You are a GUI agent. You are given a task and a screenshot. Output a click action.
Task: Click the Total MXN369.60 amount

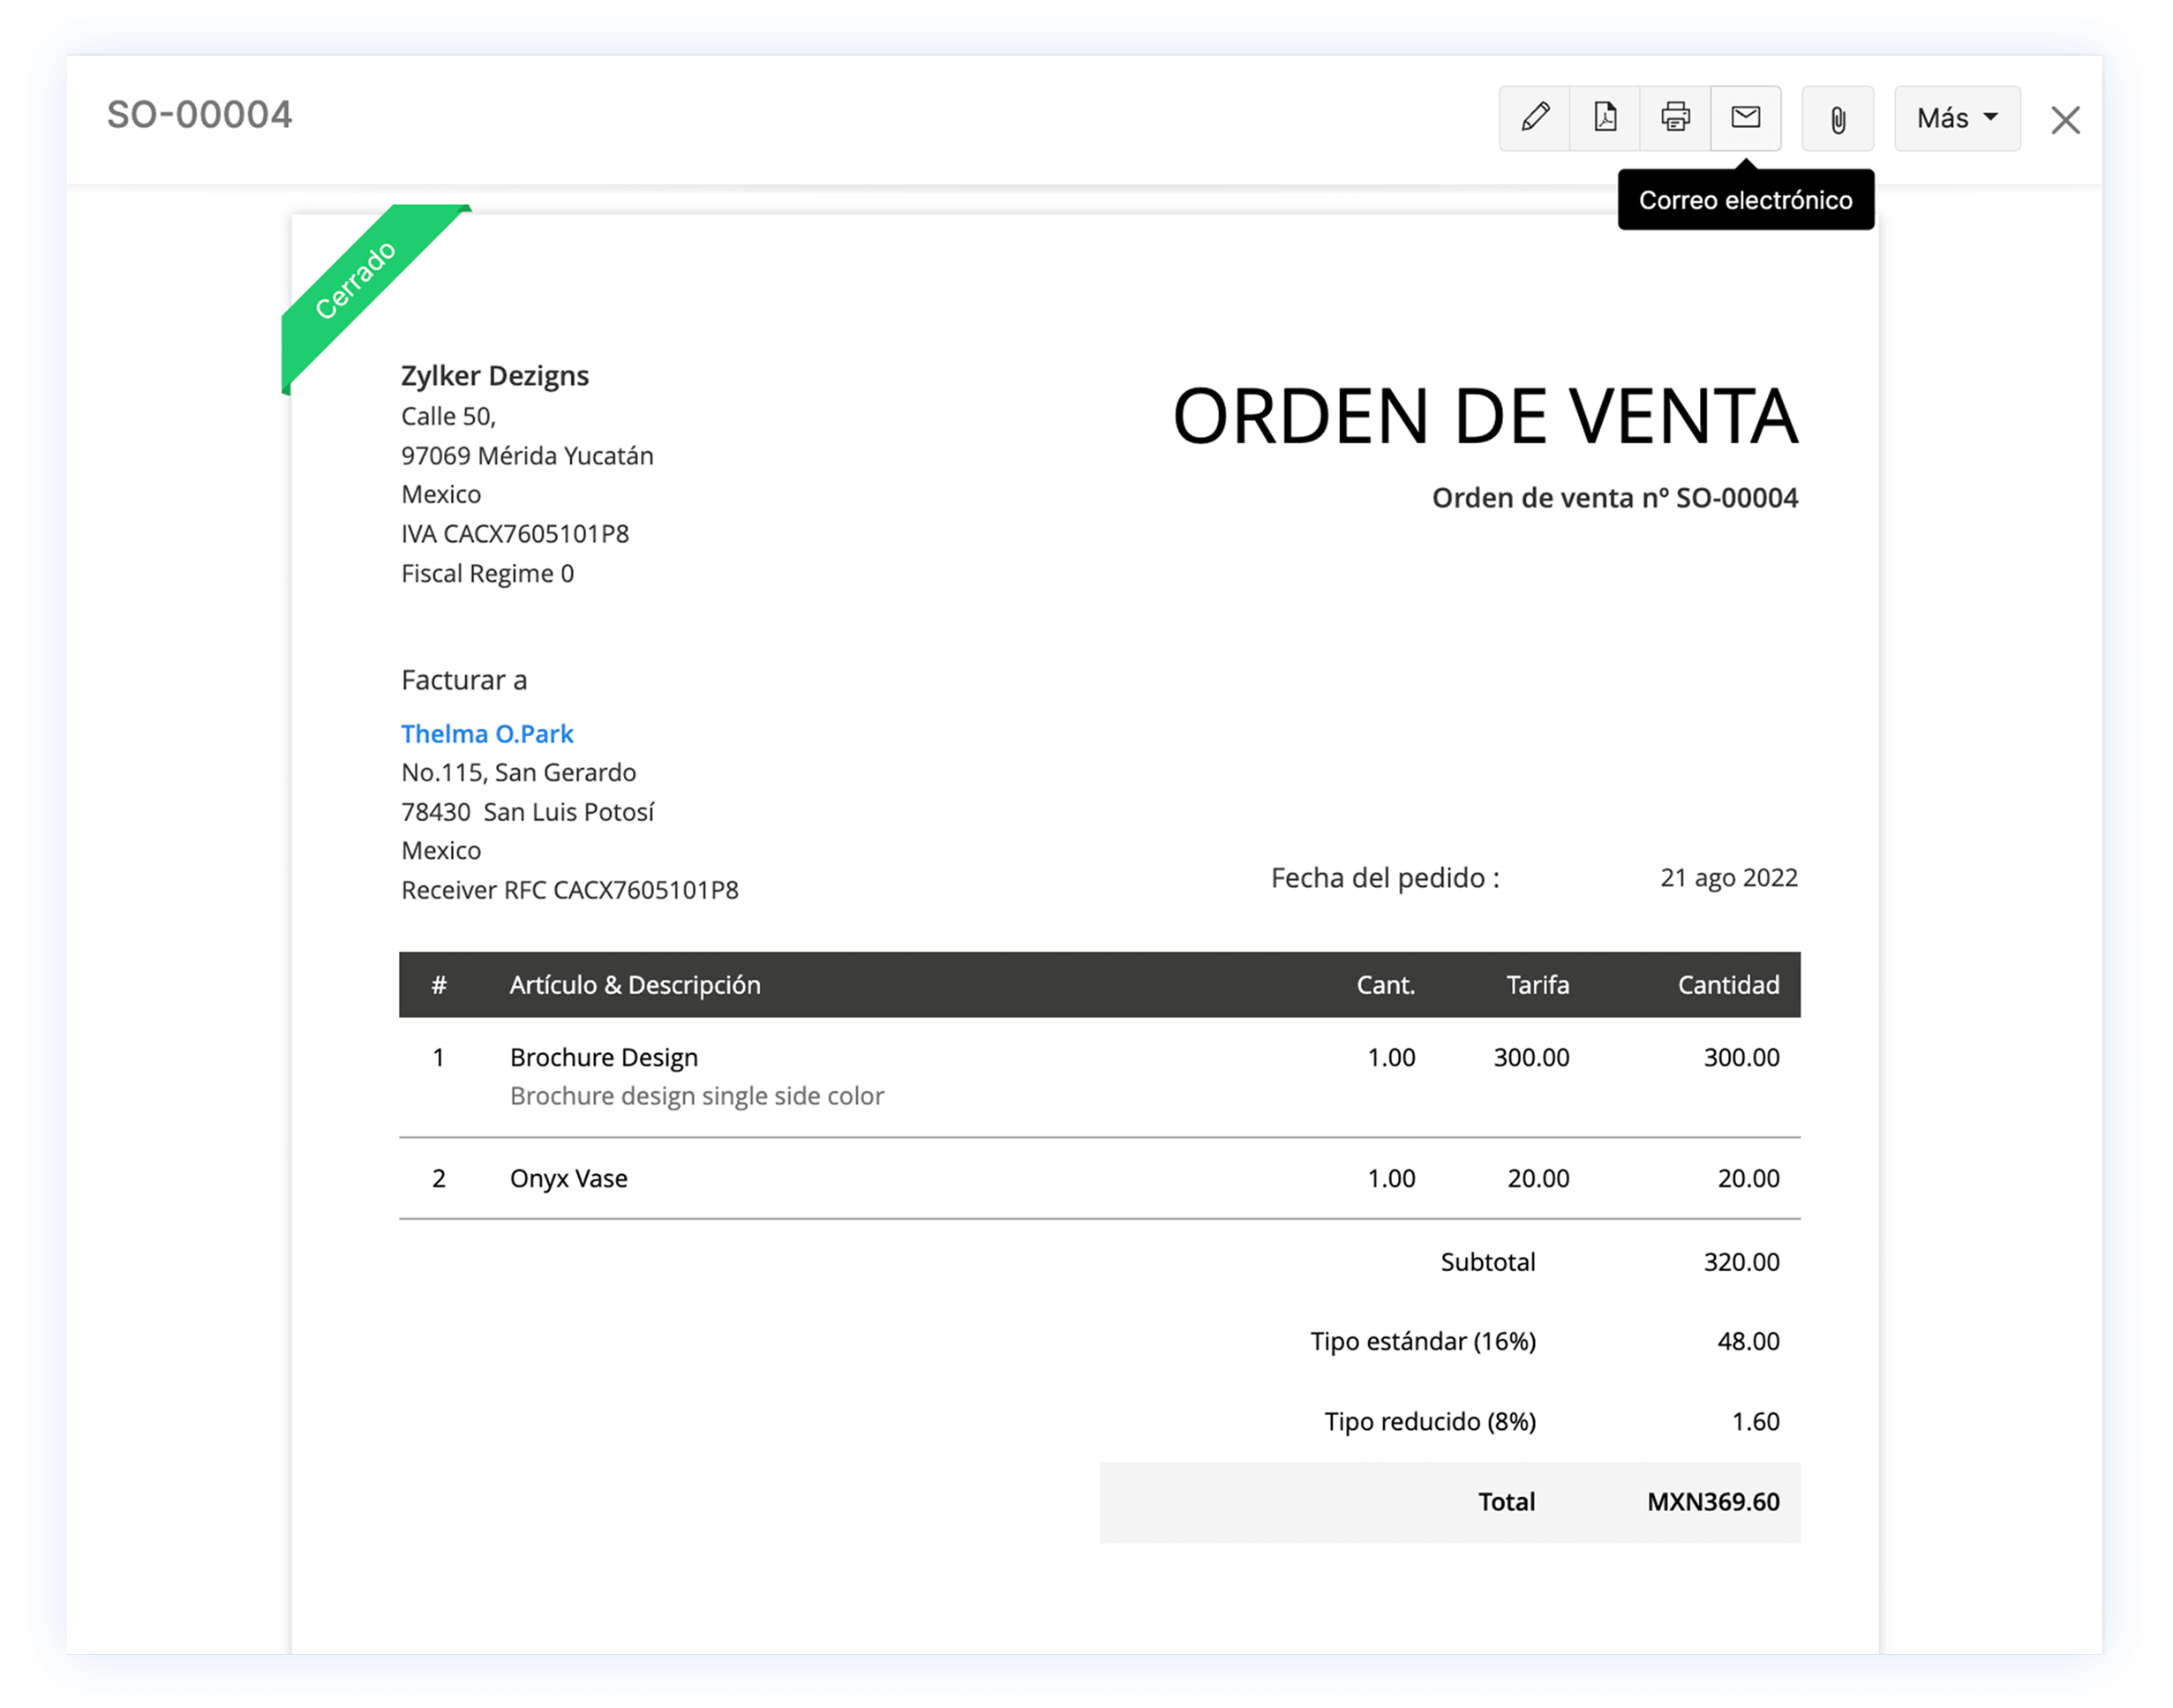tap(1713, 1501)
